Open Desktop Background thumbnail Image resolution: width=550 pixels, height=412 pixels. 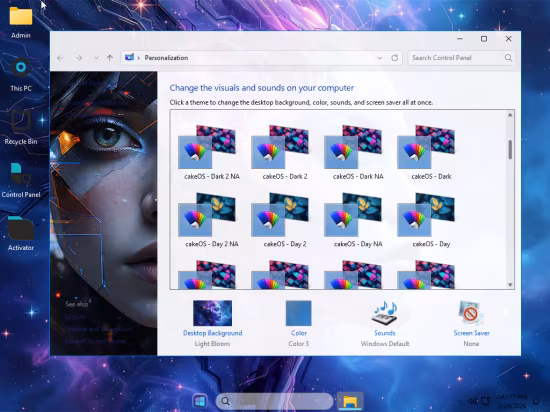pyautogui.click(x=212, y=313)
